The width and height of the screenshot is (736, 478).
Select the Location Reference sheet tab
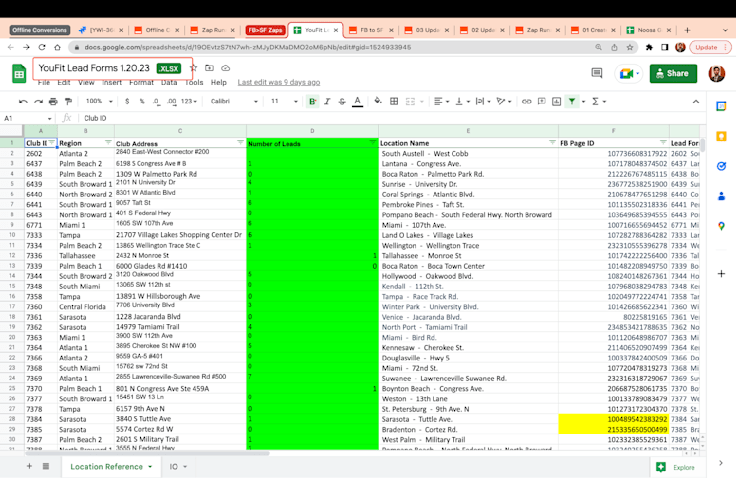click(x=111, y=467)
